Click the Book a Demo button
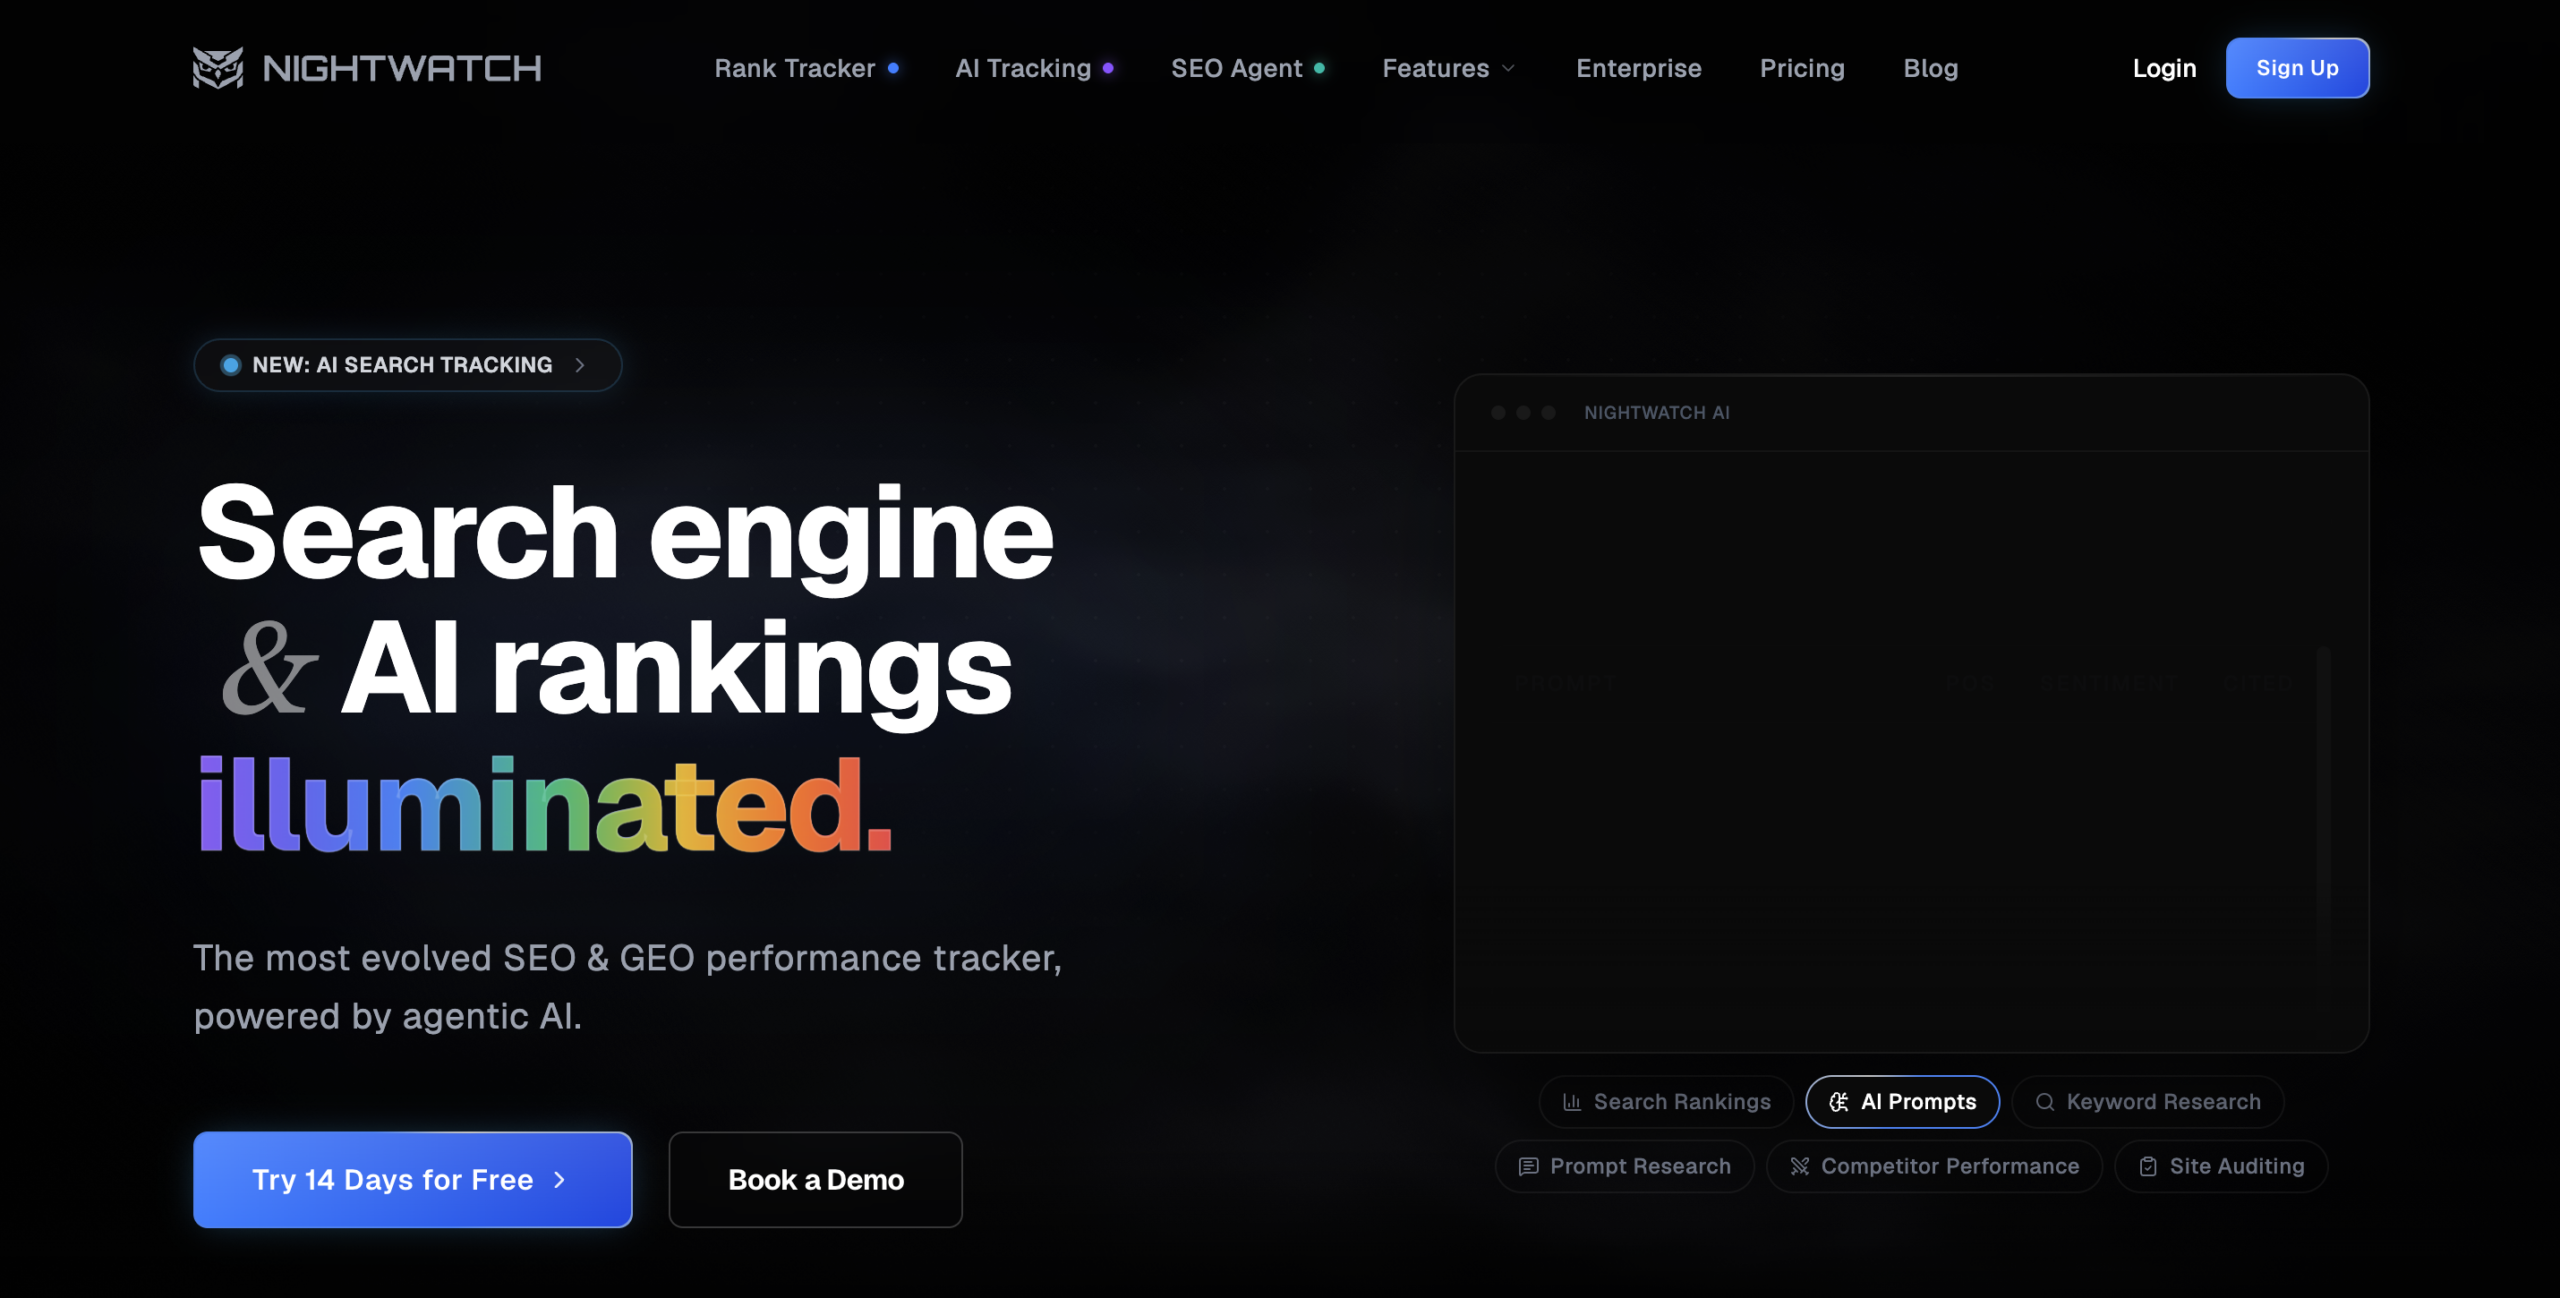Image resolution: width=2560 pixels, height=1298 pixels. pos(816,1180)
